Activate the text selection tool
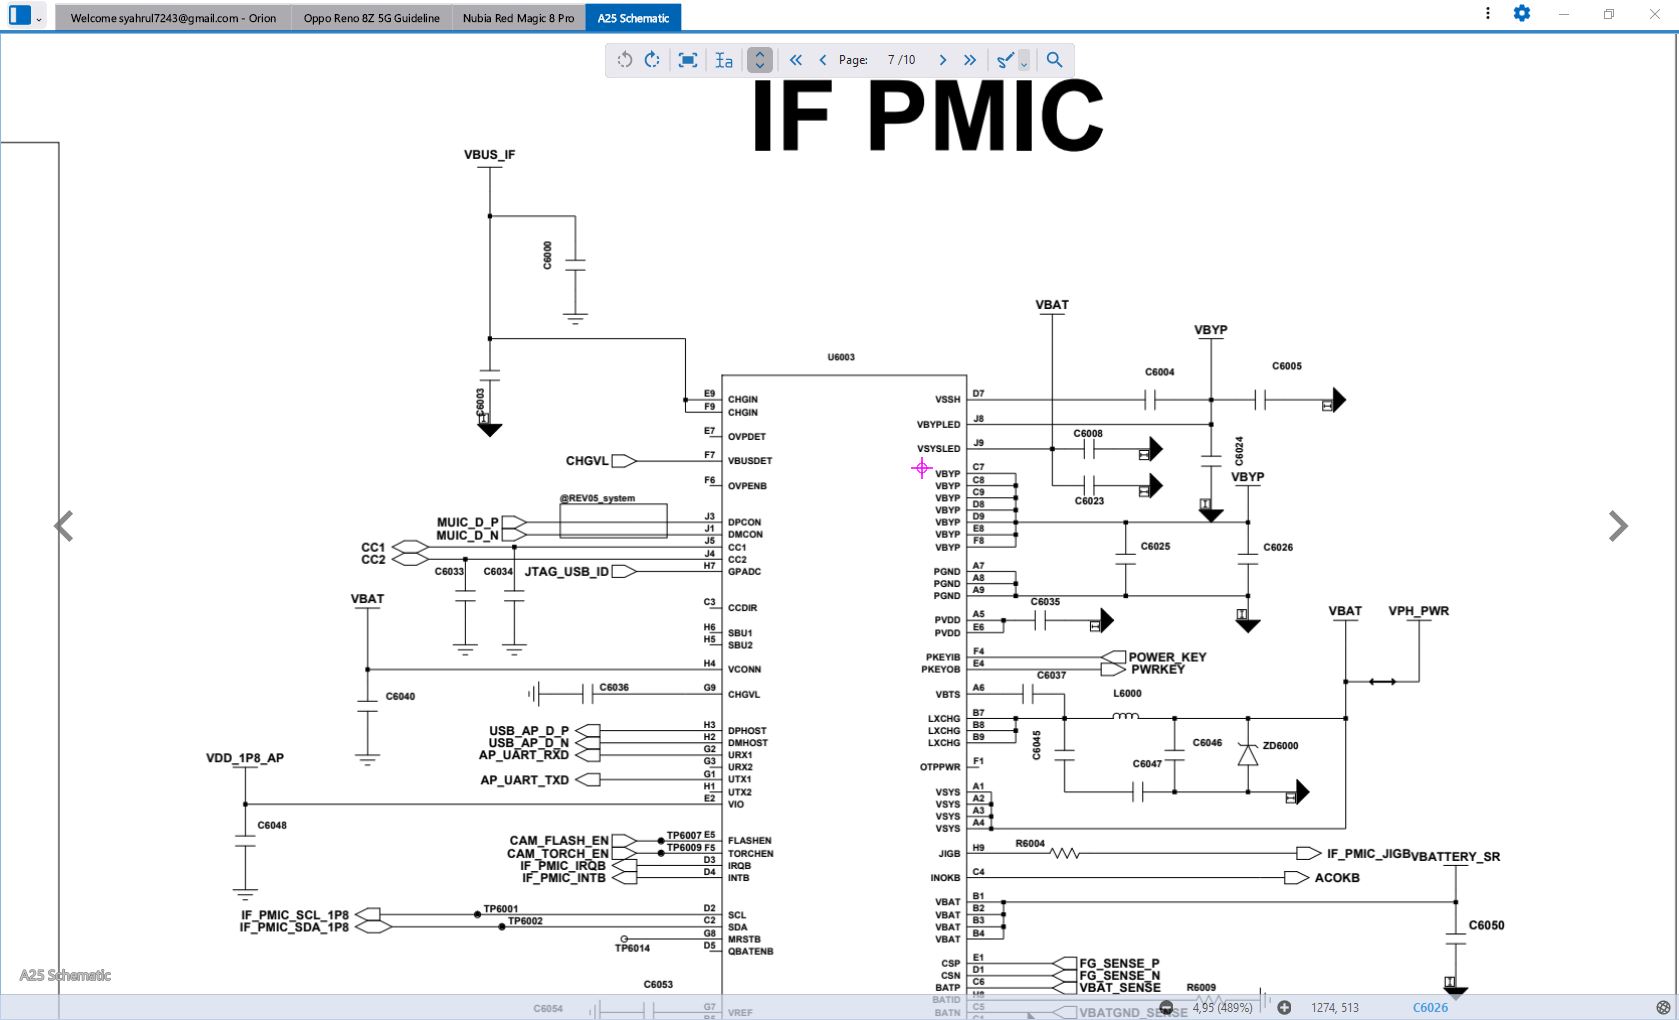1679x1020 pixels. point(724,60)
